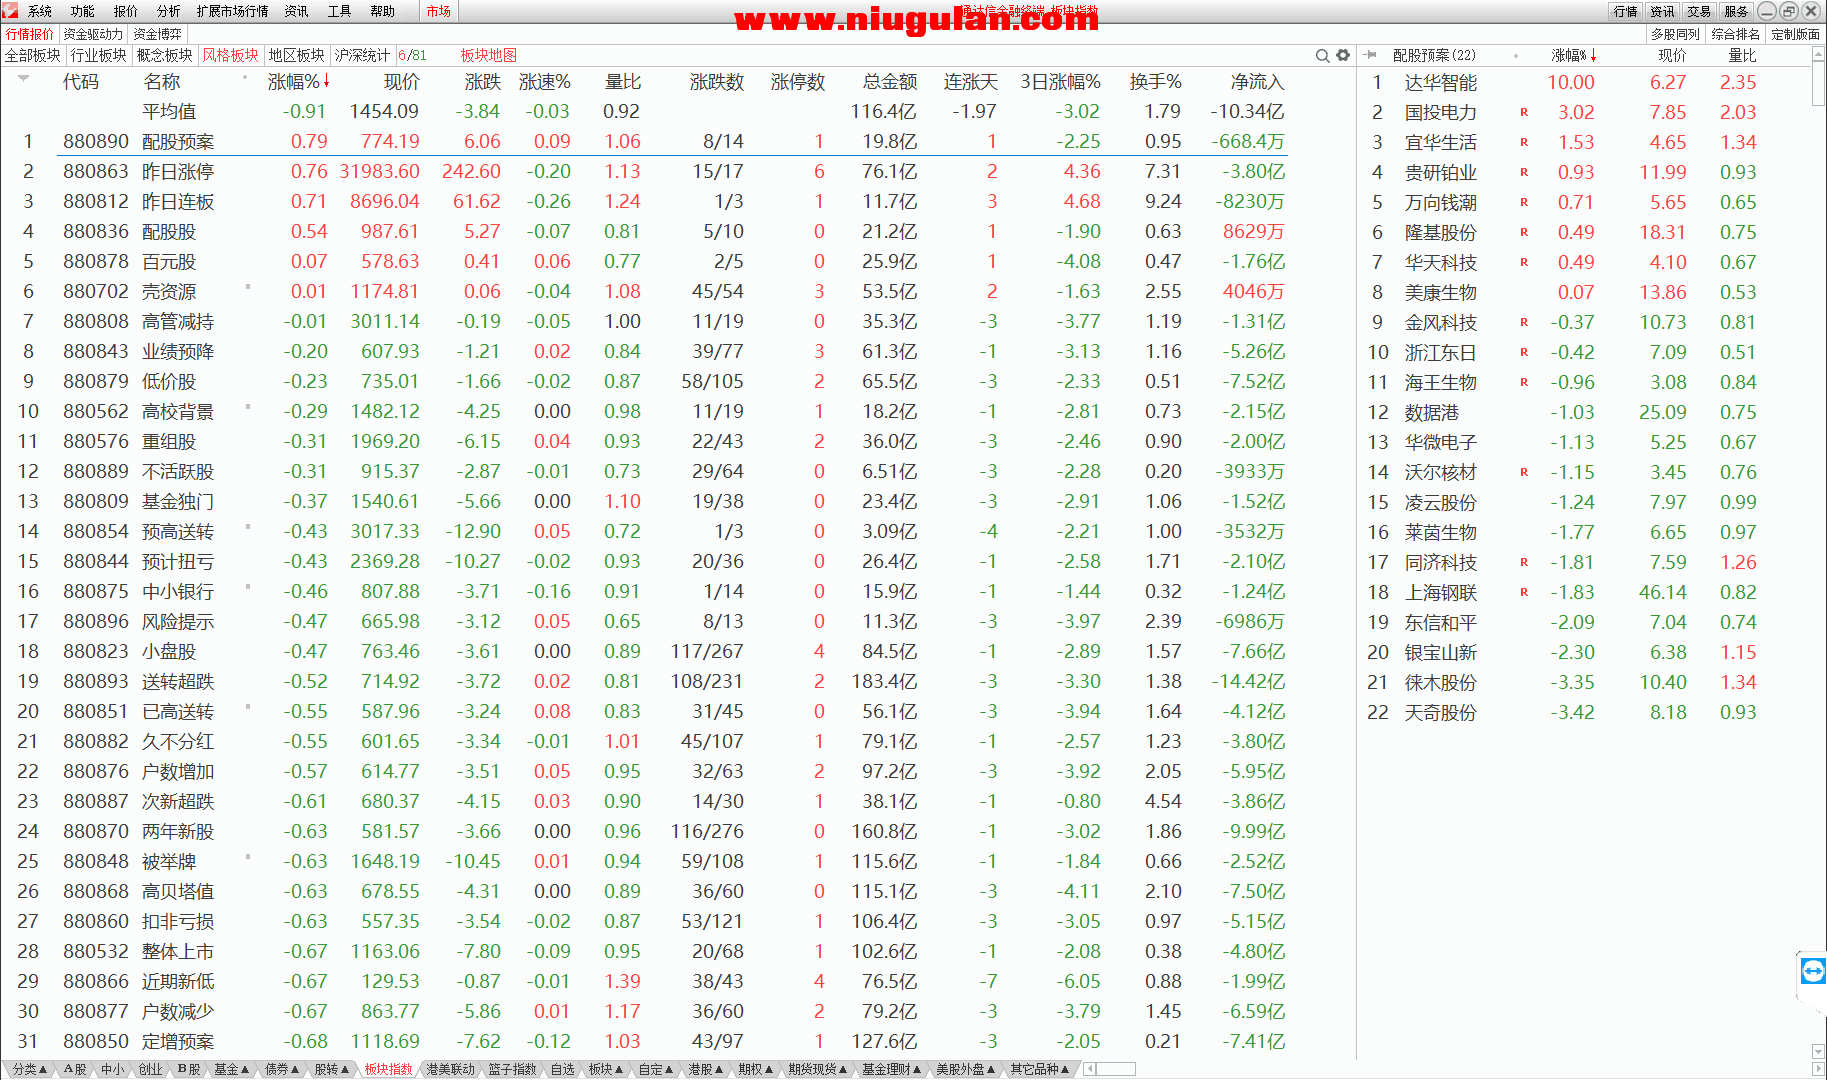Switch to the 概念板块 tab

(165, 55)
